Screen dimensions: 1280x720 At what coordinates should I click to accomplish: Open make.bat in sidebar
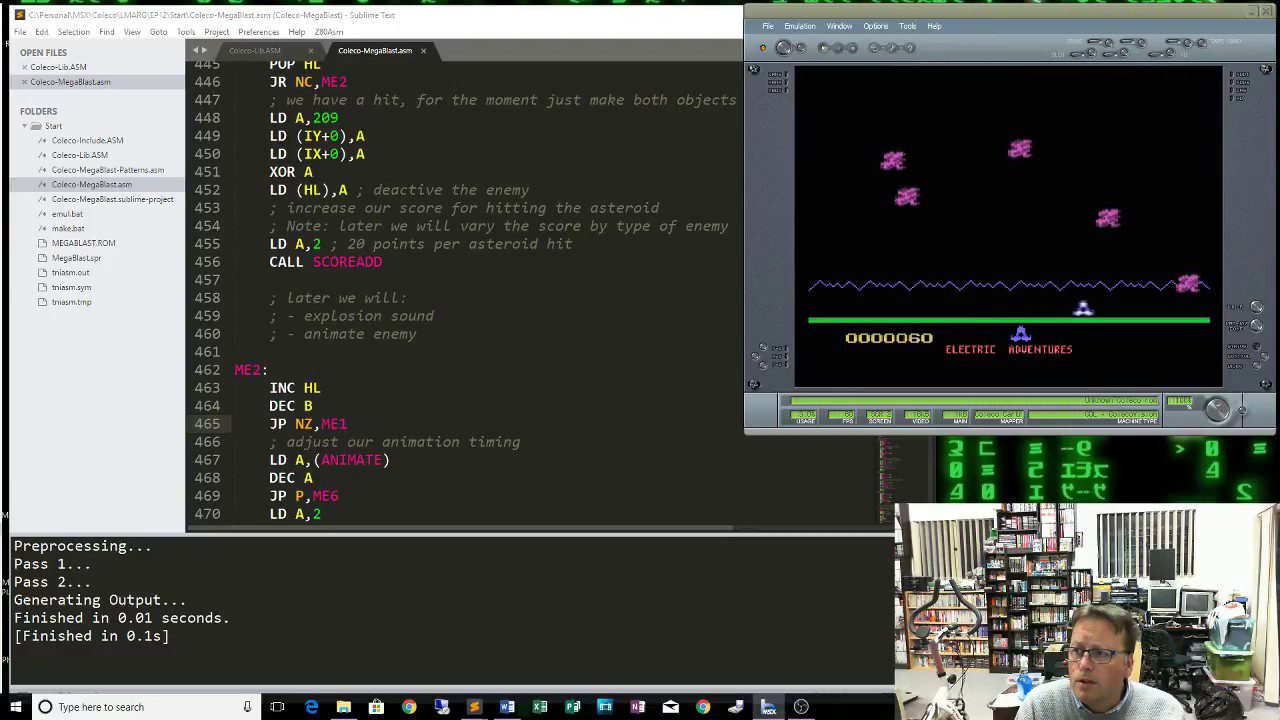coord(68,228)
